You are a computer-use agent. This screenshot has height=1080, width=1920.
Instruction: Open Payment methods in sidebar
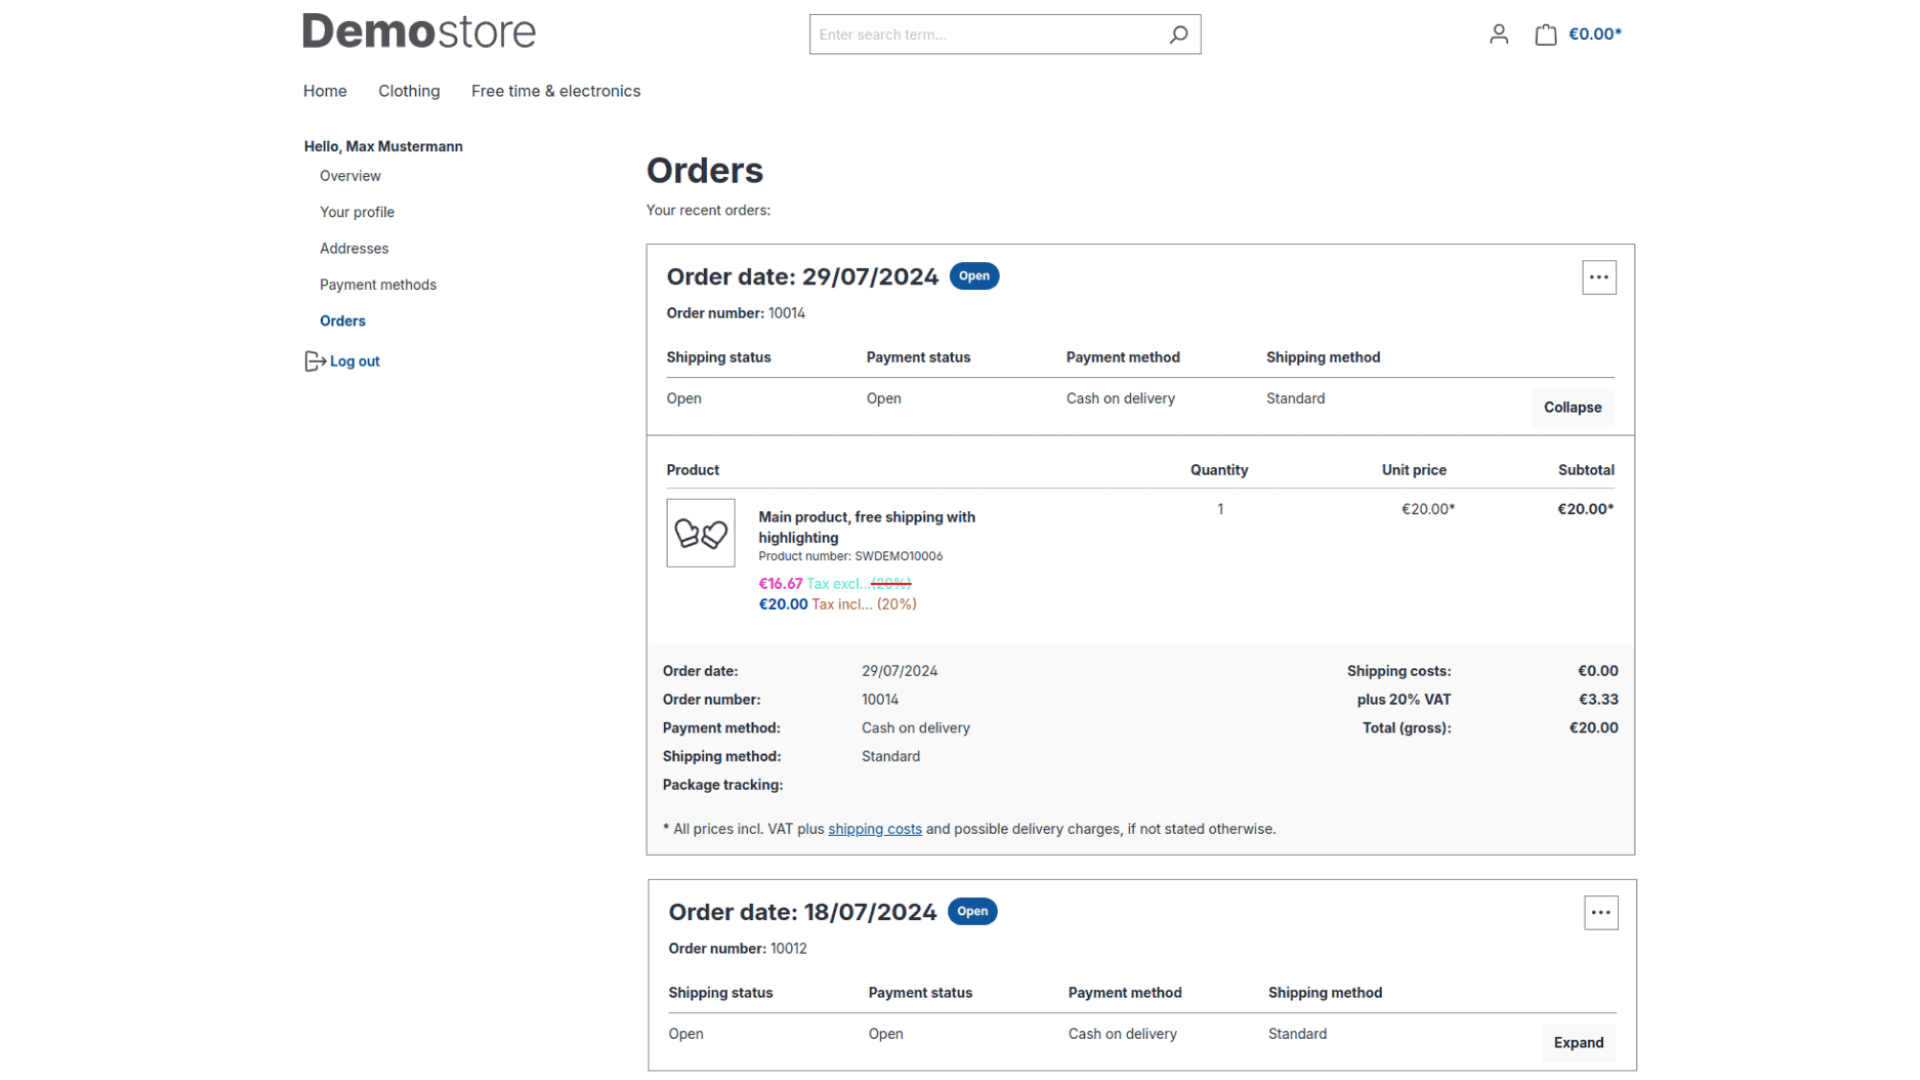click(378, 285)
